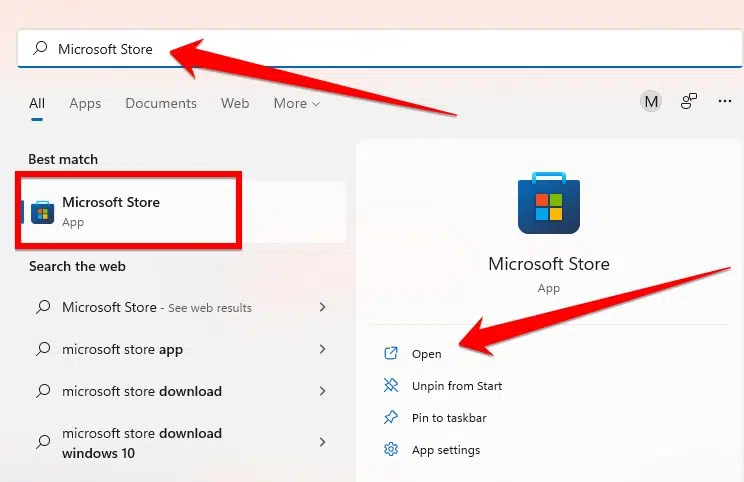The height and width of the screenshot is (482, 744).
Task: Click the search feedback people icon
Action: (x=688, y=101)
